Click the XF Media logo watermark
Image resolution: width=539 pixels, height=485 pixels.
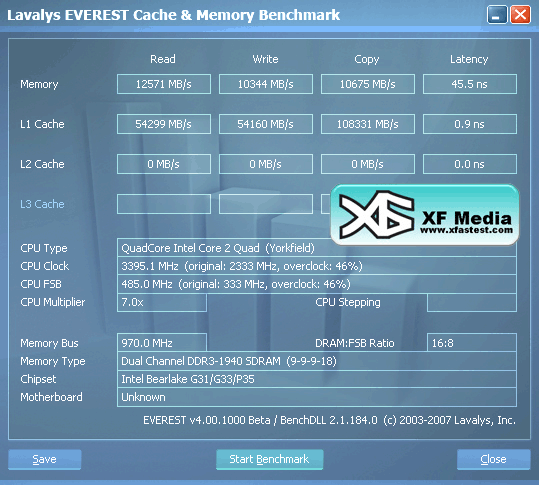tap(425, 215)
